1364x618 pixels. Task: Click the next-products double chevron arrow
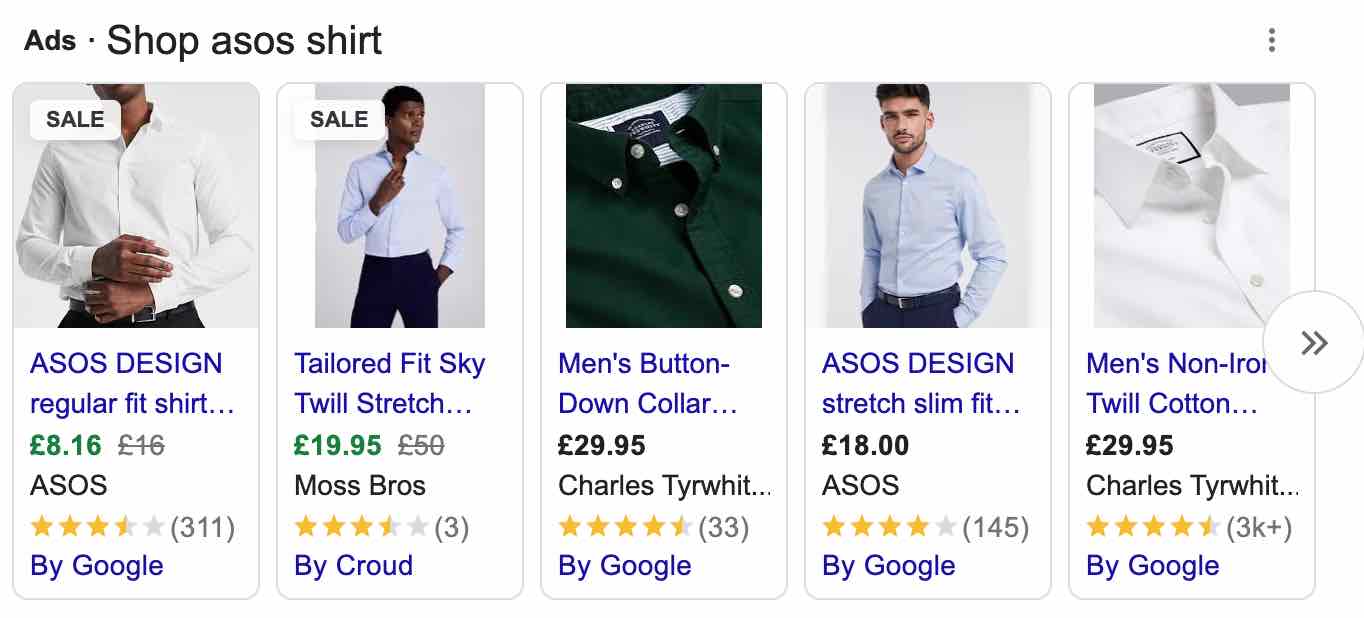click(1314, 343)
